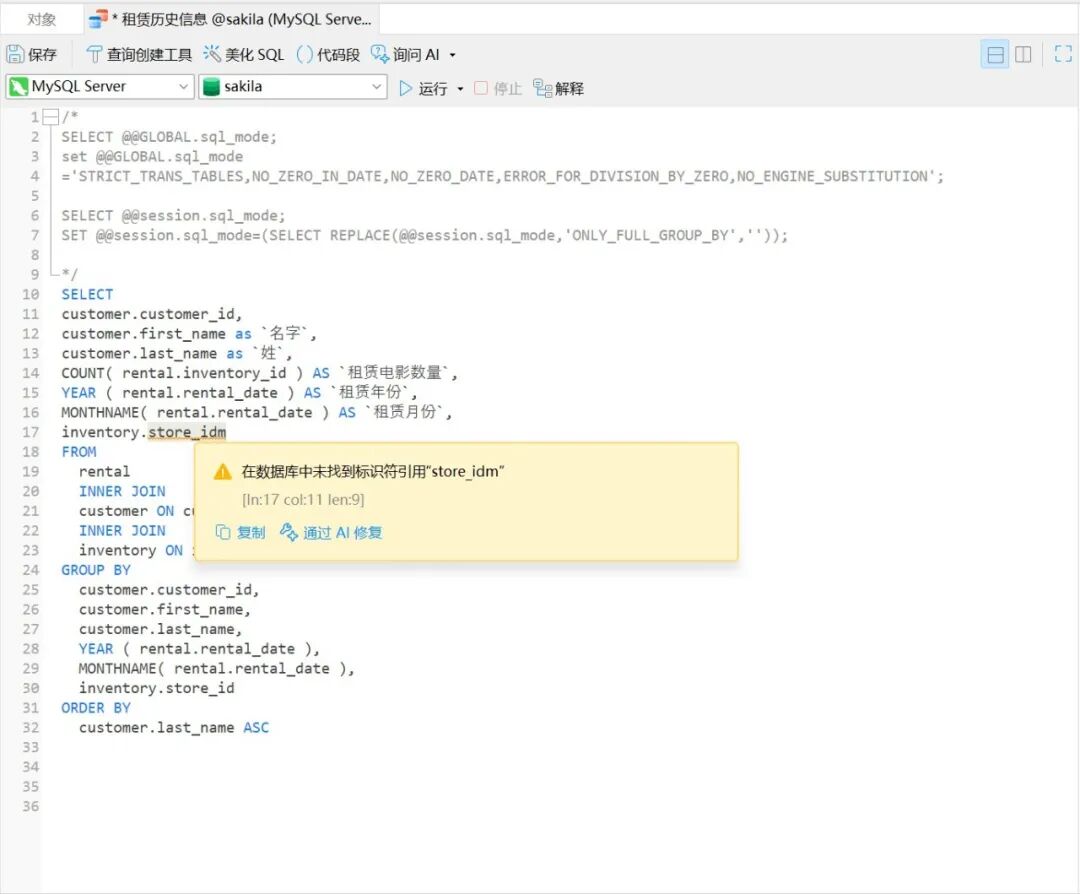The image size is (1080, 894).
Task: Click the alias `名字` on line 12
Action: [284, 333]
